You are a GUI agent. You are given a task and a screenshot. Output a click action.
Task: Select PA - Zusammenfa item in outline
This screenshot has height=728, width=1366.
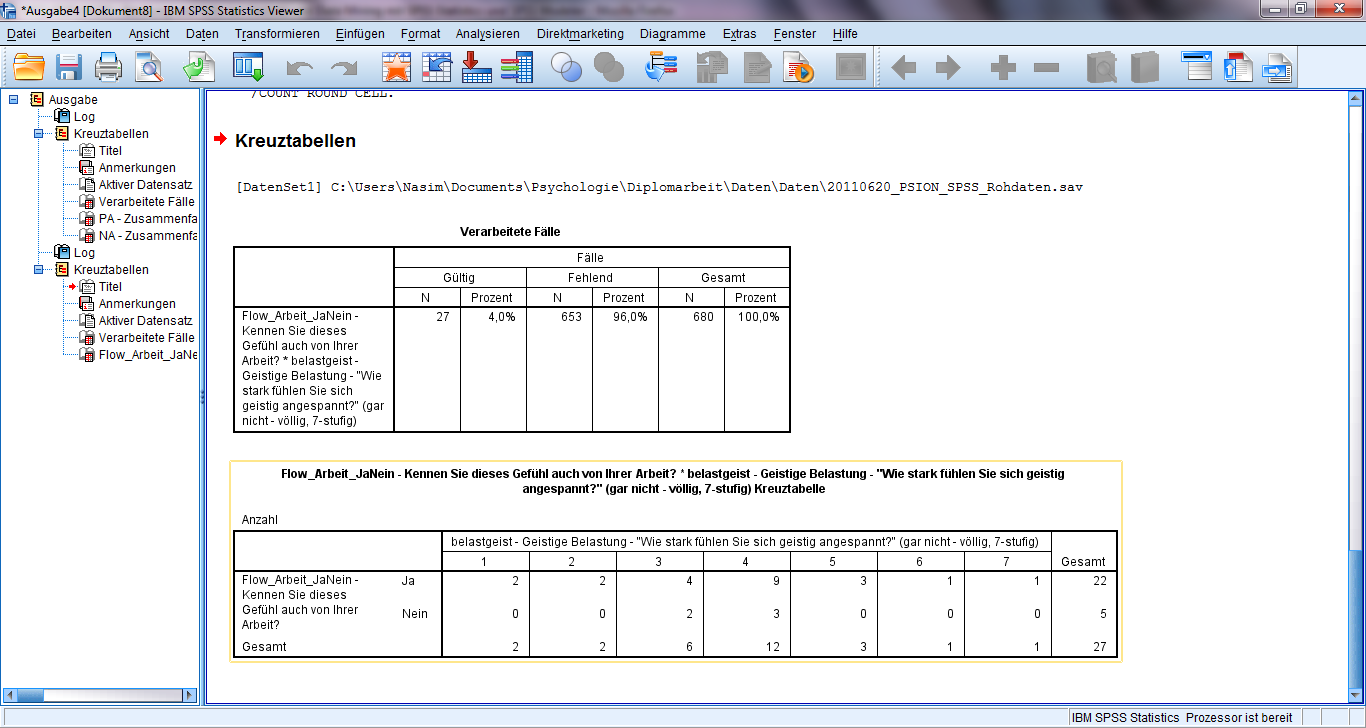(x=147, y=219)
